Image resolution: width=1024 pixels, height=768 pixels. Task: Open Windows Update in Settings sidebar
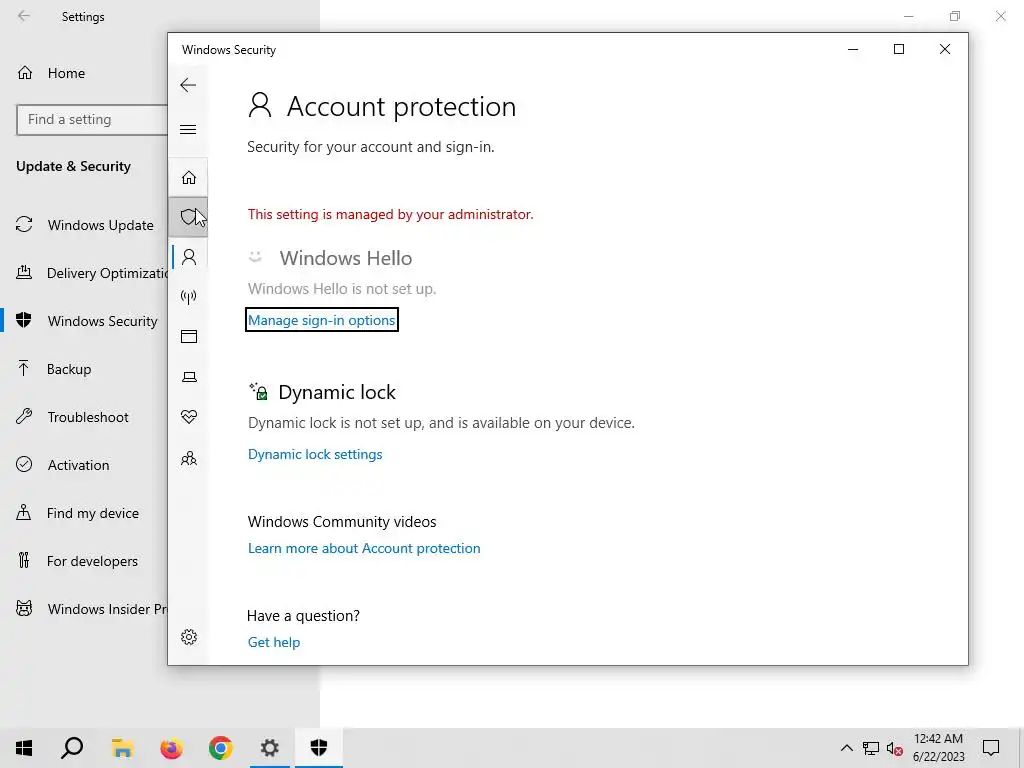point(85,225)
